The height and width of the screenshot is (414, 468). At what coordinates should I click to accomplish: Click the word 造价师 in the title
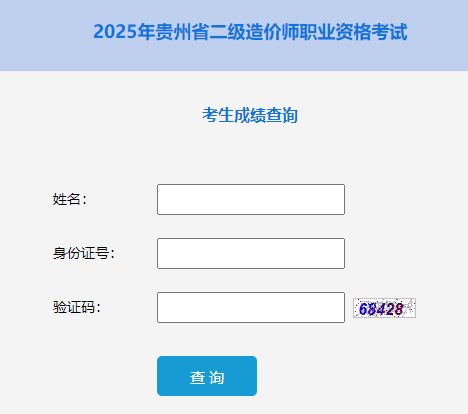[x=272, y=32]
